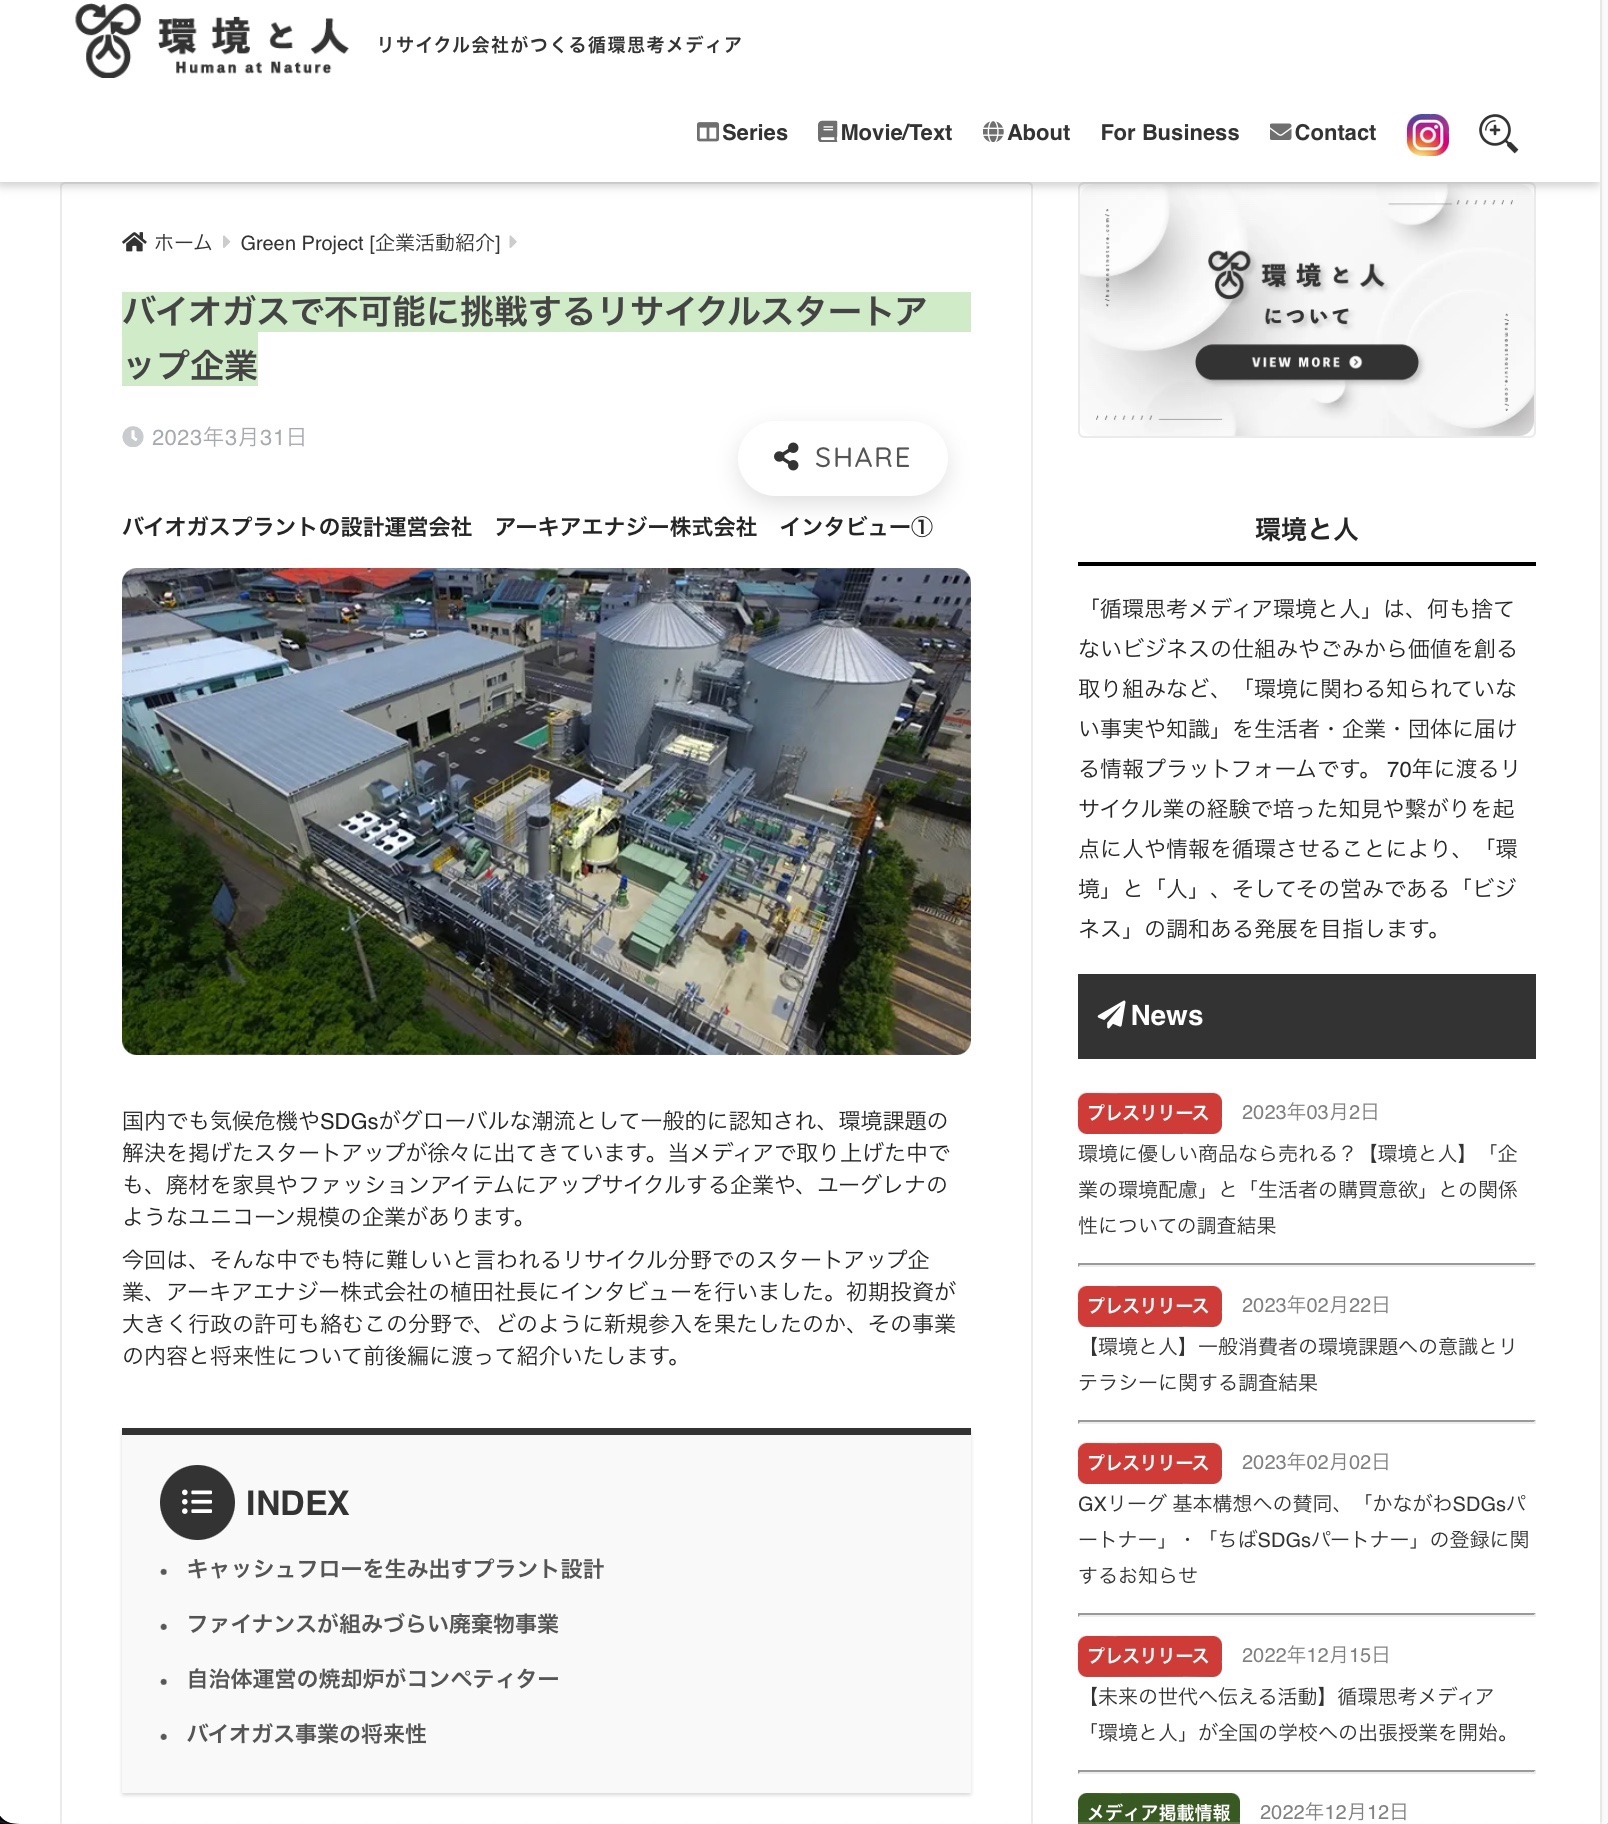The height and width of the screenshot is (1824, 1608).
Task: Click the paper plane News icon
Action: click(1111, 1015)
